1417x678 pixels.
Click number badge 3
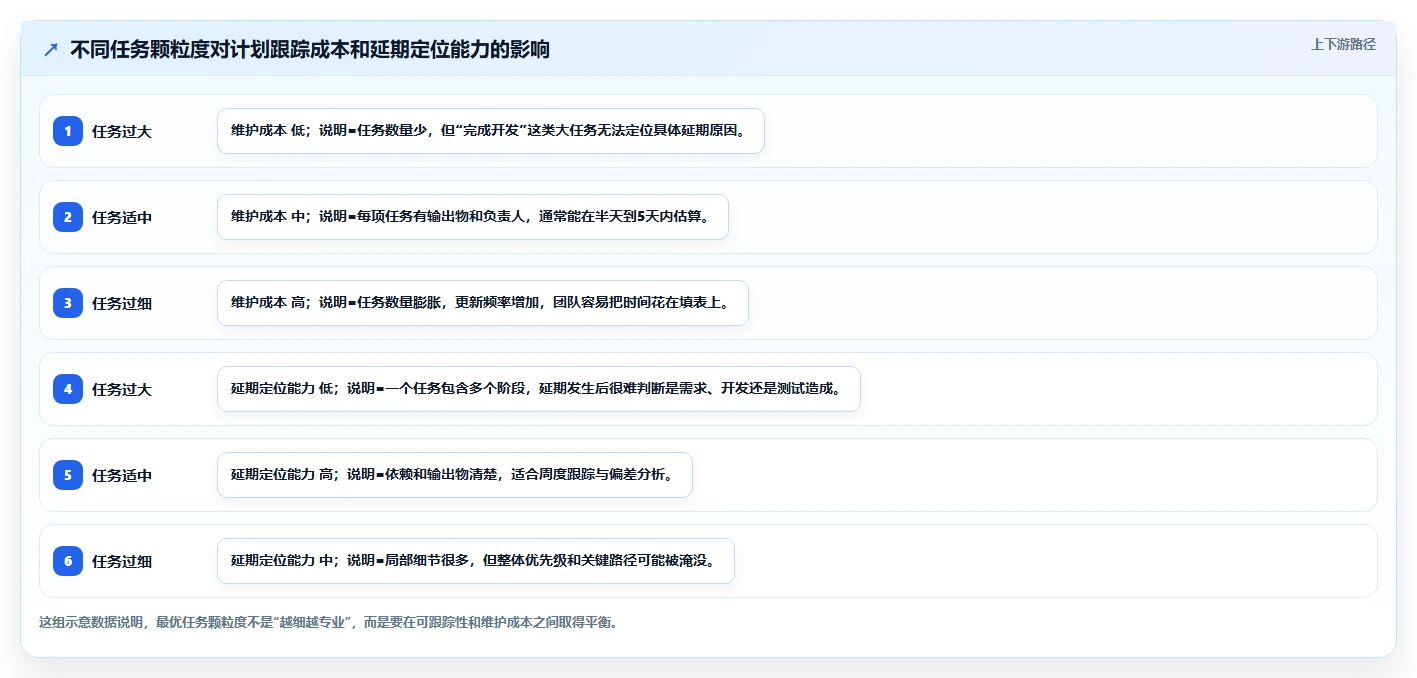tap(68, 303)
